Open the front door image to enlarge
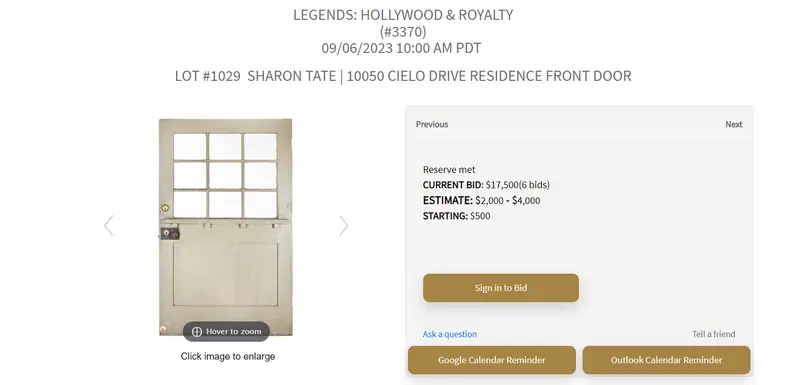 tap(226, 227)
